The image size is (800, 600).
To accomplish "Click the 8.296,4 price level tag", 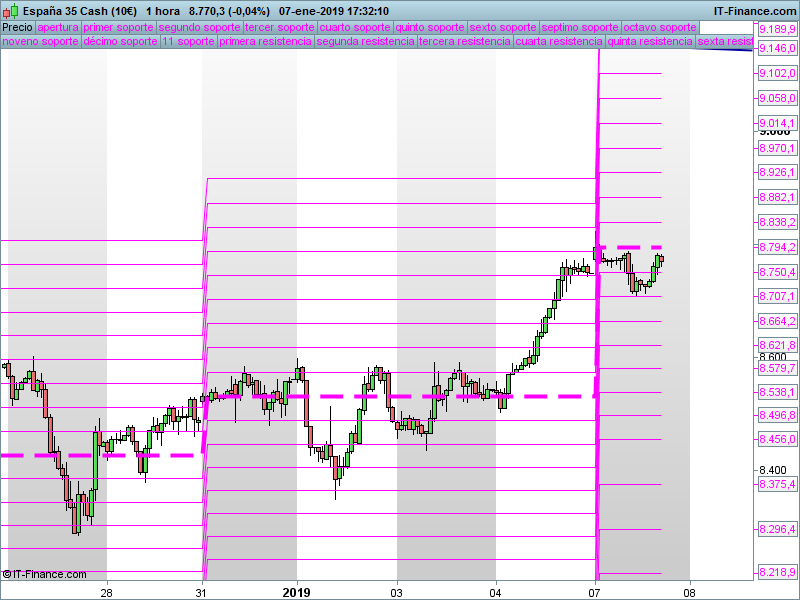I will pyautogui.click(x=777, y=530).
